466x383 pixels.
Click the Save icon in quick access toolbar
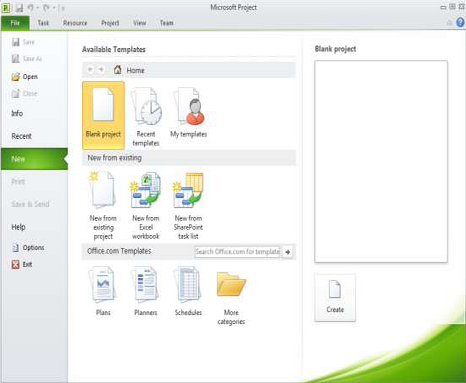point(19,7)
